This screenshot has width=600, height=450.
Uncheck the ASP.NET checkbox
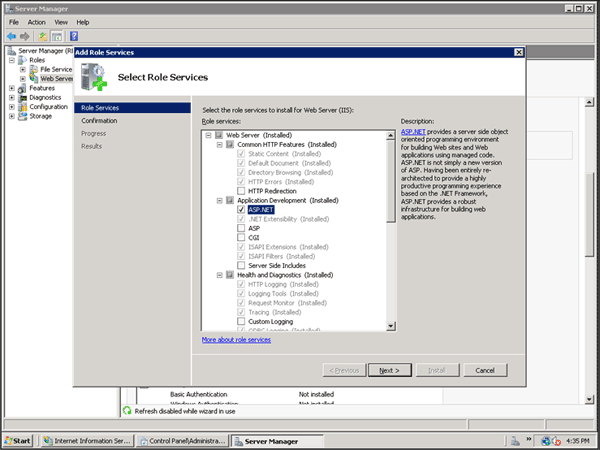pyautogui.click(x=241, y=210)
